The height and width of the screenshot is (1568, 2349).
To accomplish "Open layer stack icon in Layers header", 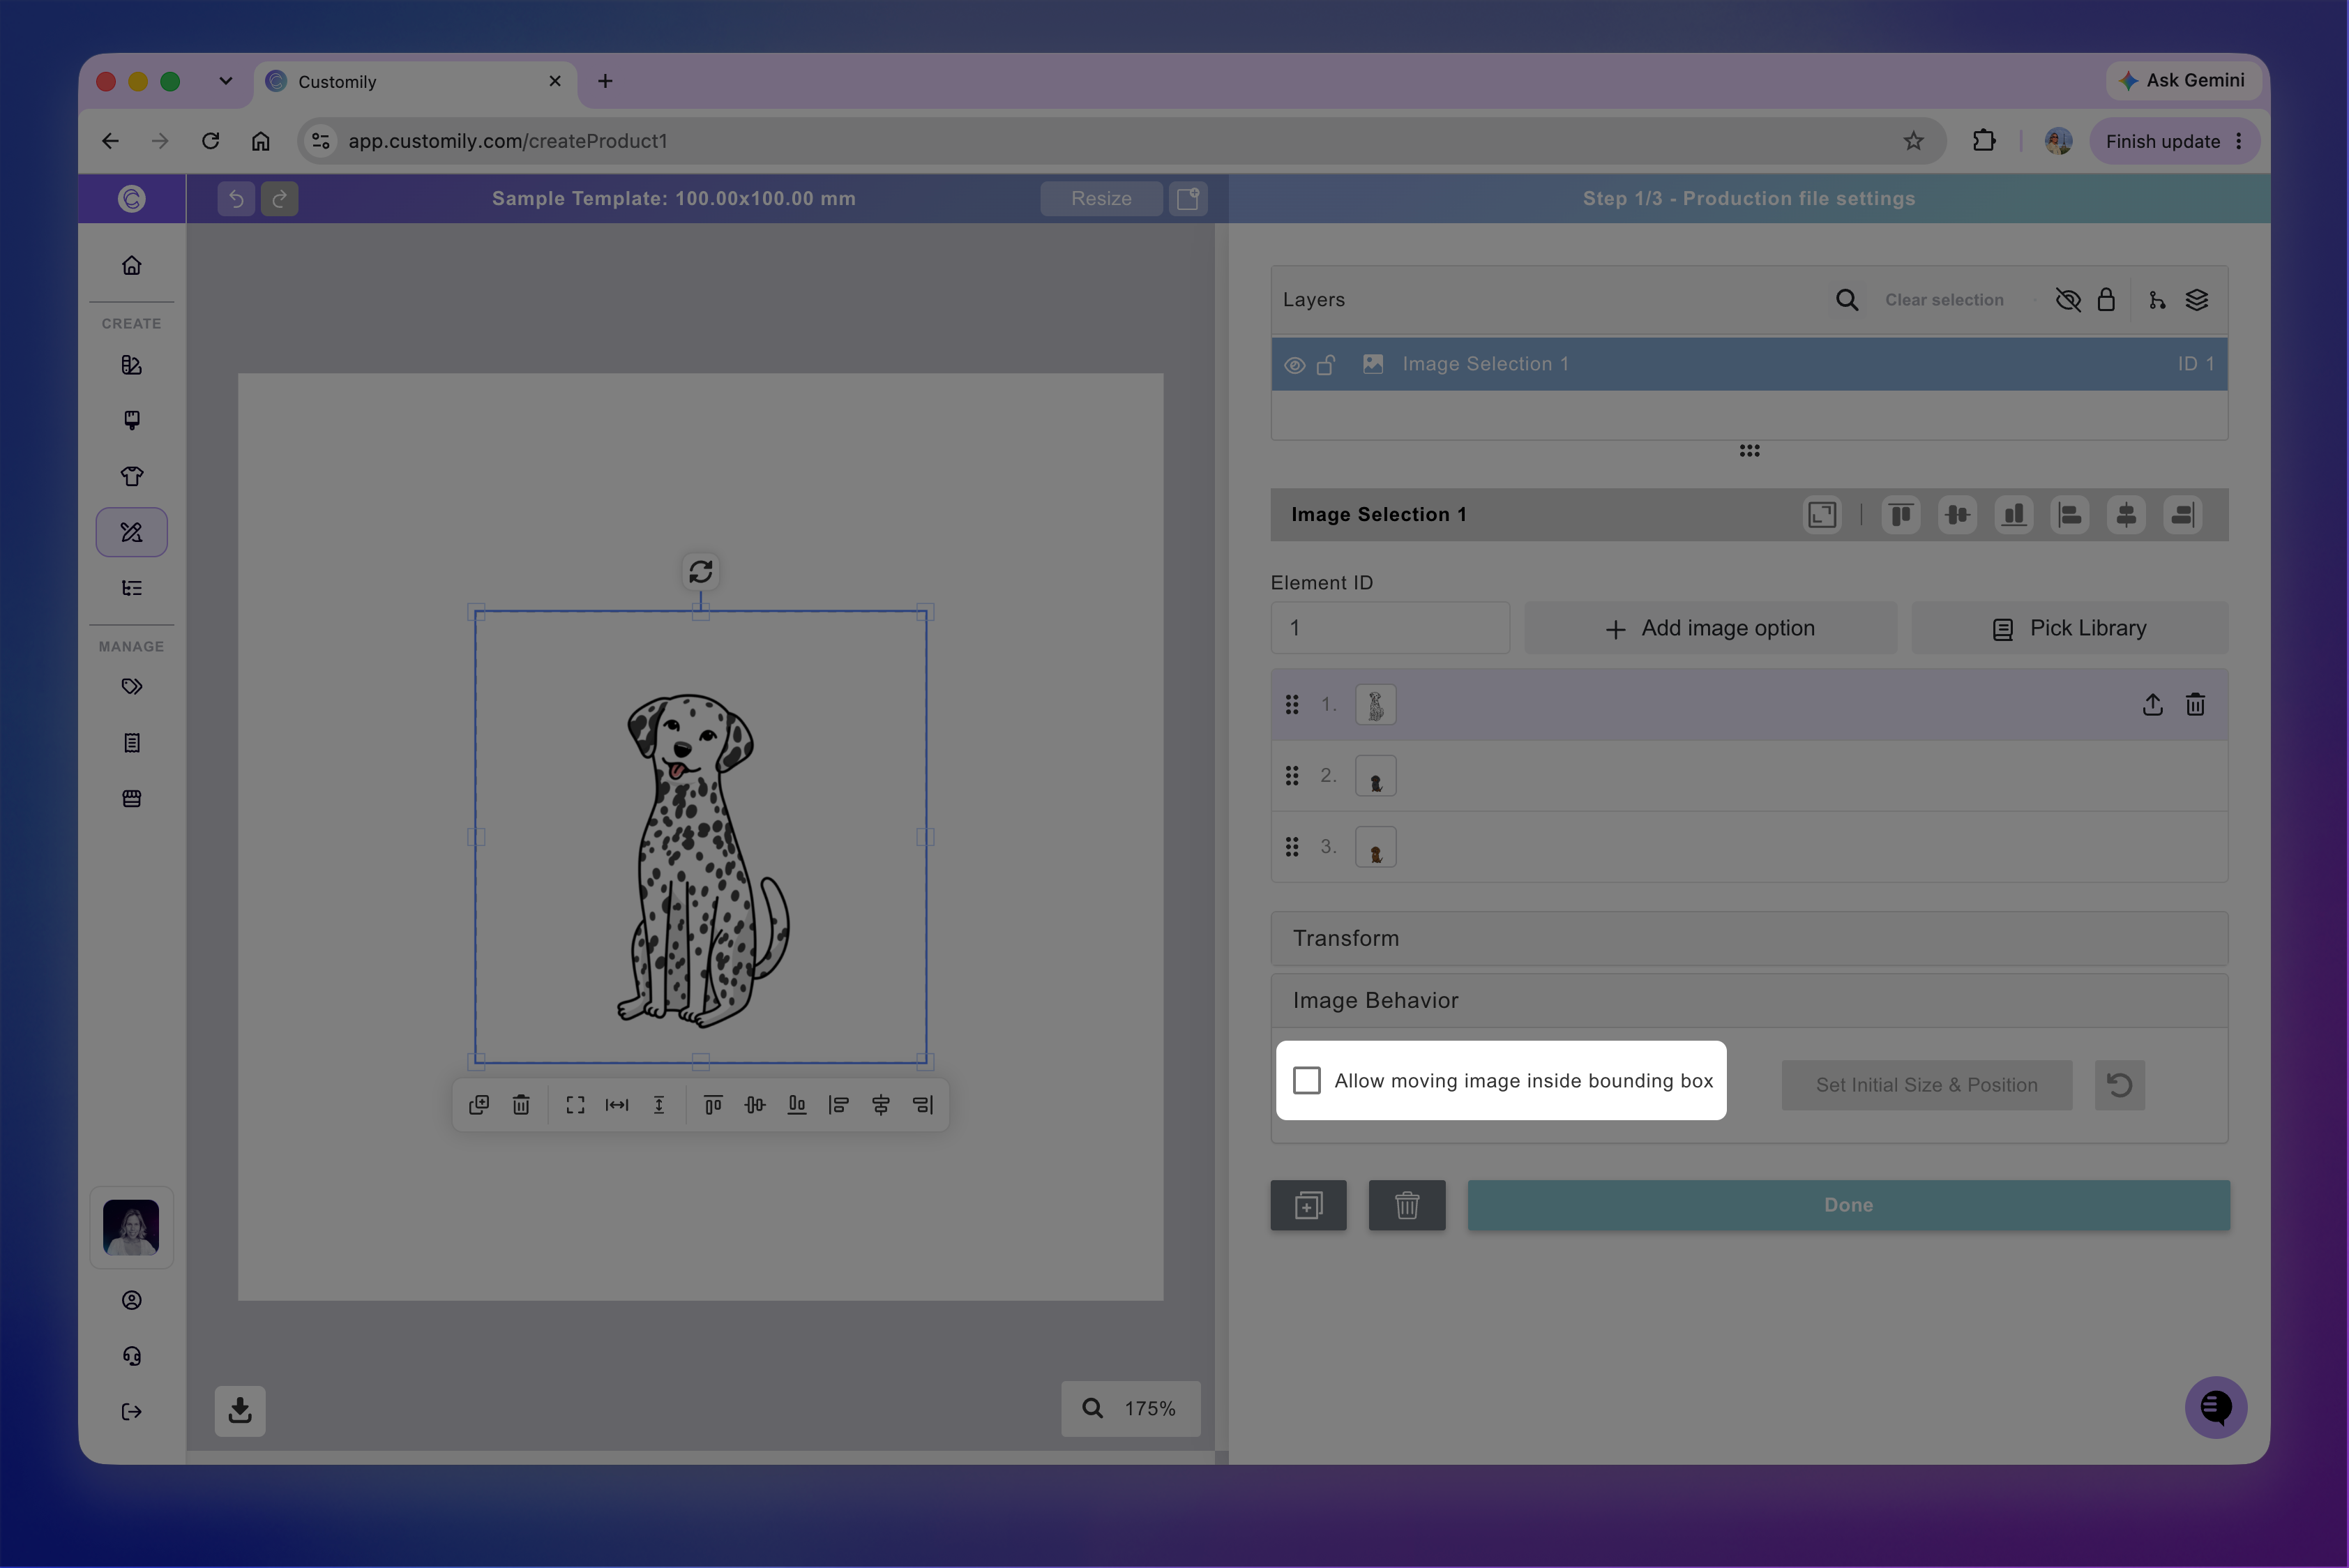I will (x=2196, y=300).
